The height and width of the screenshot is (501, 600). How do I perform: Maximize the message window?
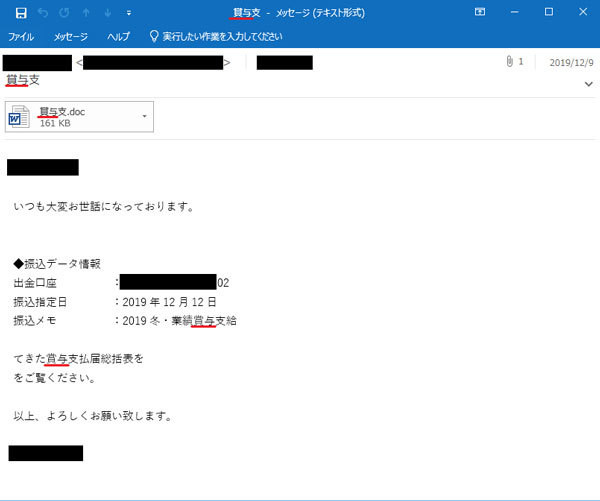coord(549,12)
